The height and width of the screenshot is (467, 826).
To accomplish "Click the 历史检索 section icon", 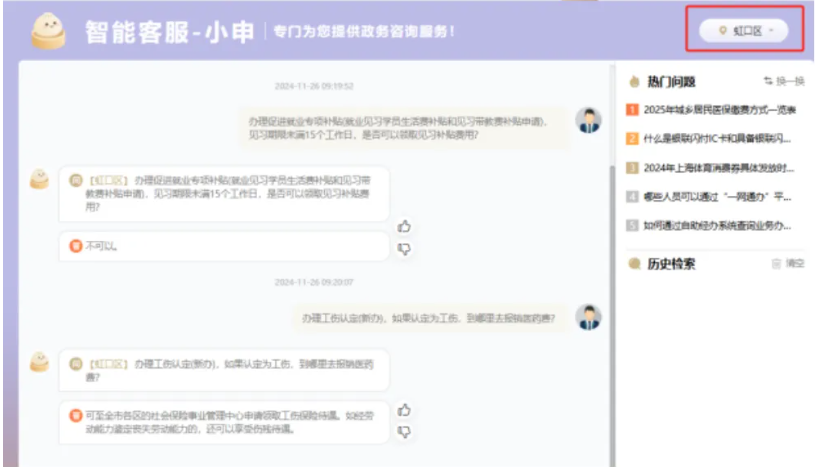I will (634, 263).
